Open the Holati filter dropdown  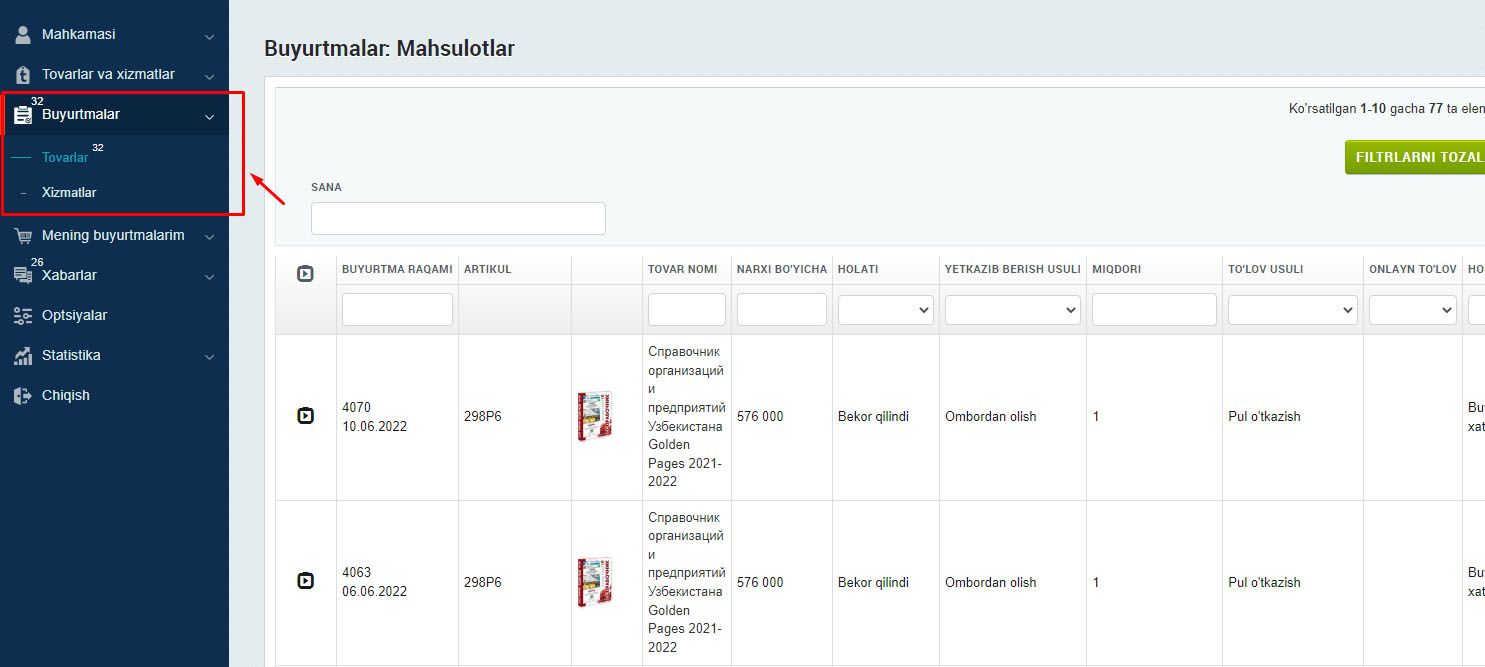point(885,310)
